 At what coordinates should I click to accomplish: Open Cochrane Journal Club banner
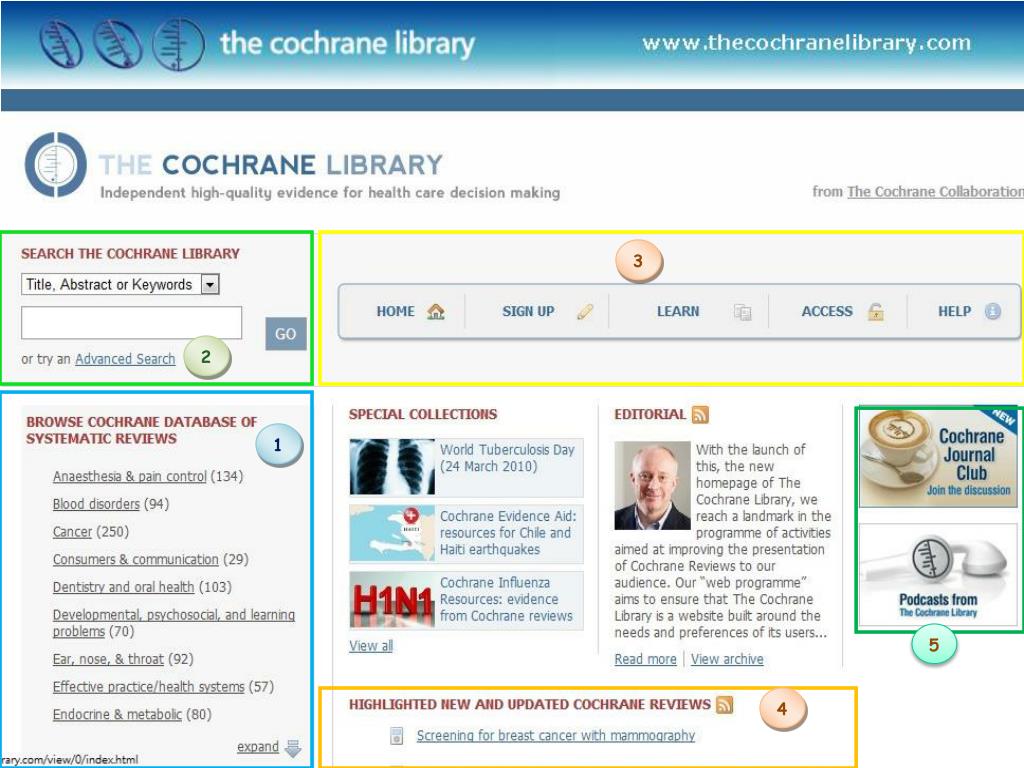938,458
